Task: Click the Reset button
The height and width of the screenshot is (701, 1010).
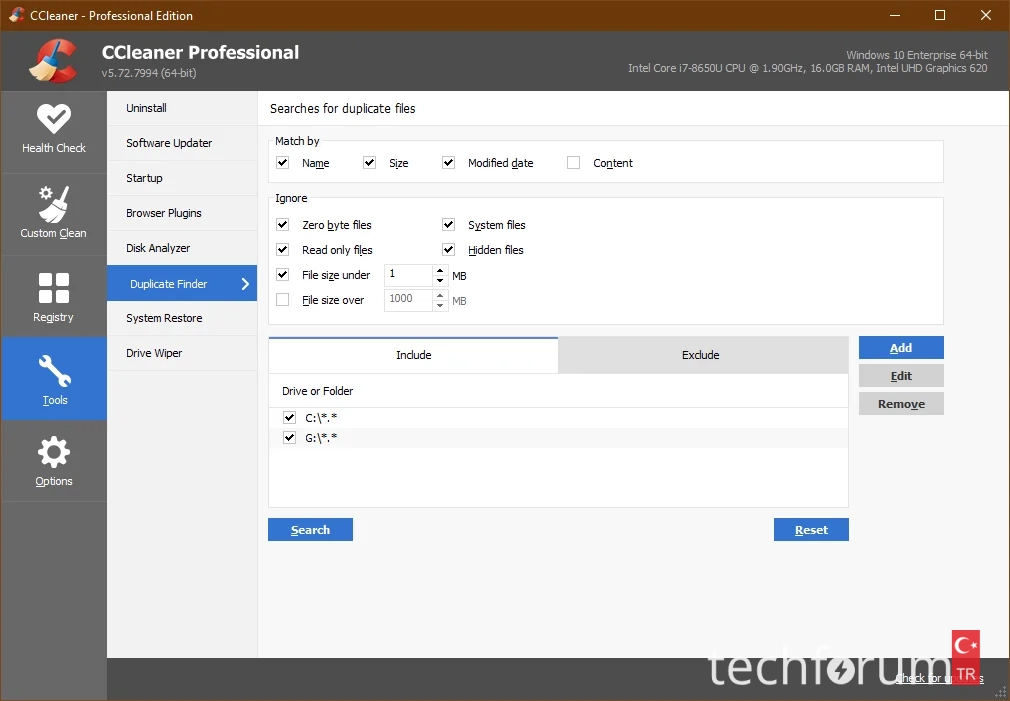Action: pyautogui.click(x=811, y=530)
